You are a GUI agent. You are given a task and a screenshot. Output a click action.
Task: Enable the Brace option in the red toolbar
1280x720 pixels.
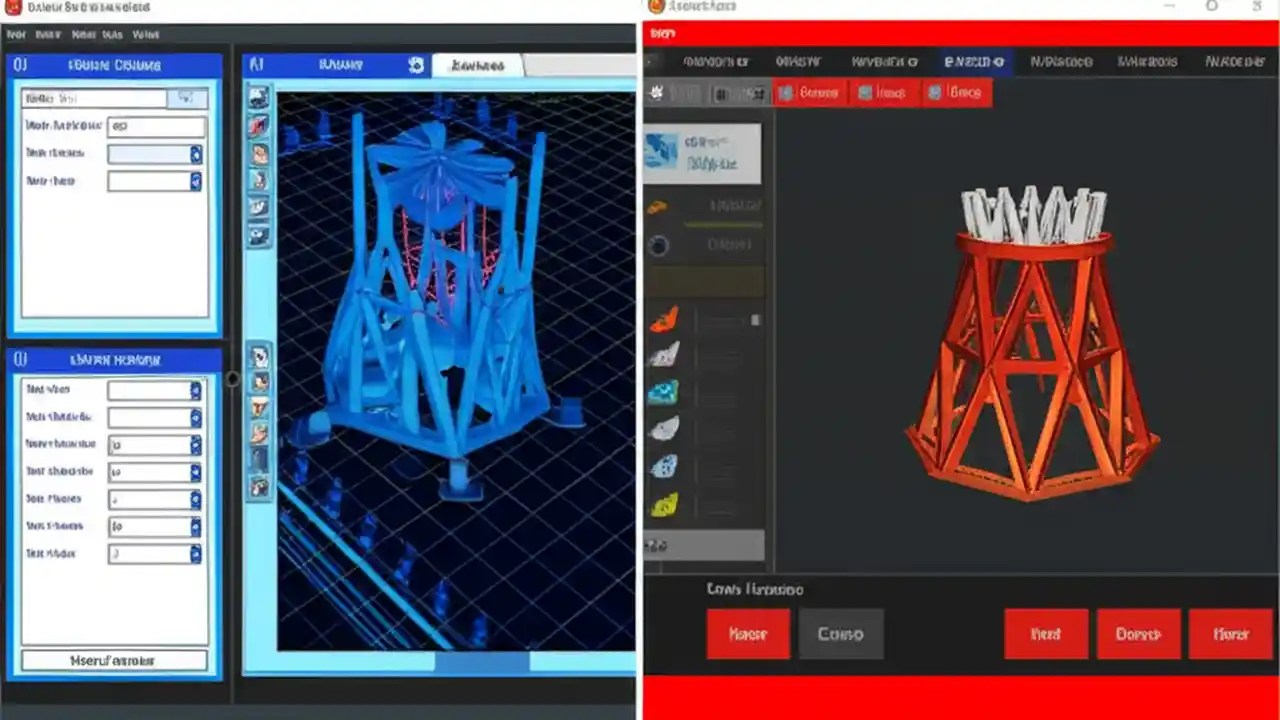click(x=958, y=92)
